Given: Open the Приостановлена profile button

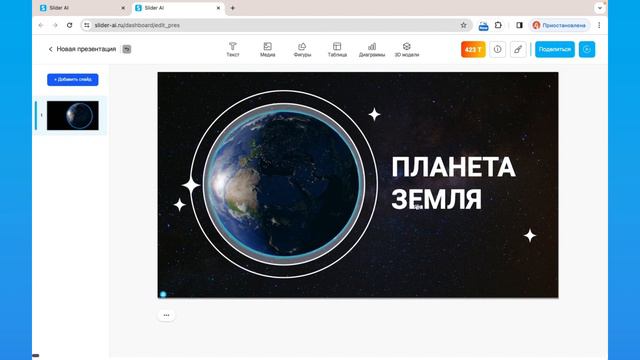Looking at the screenshot, I should (560, 25).
